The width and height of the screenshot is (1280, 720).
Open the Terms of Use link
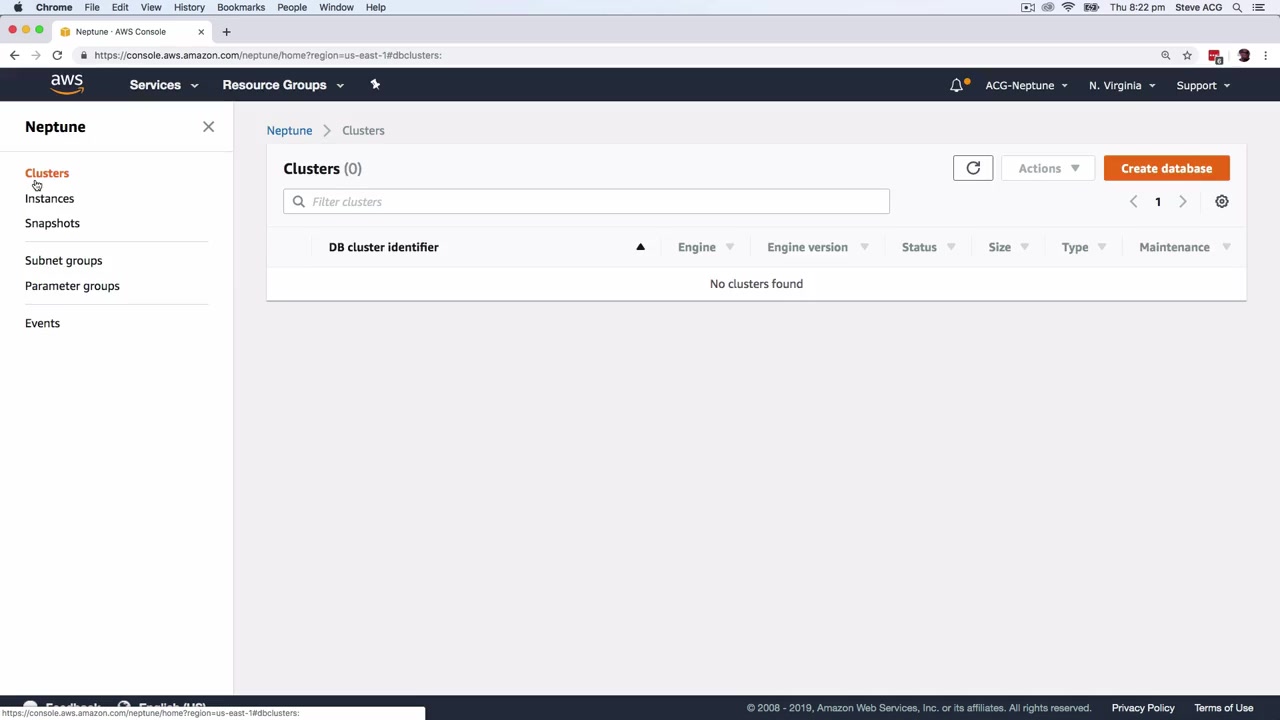pyautogui.click(x=1223, y=708)
